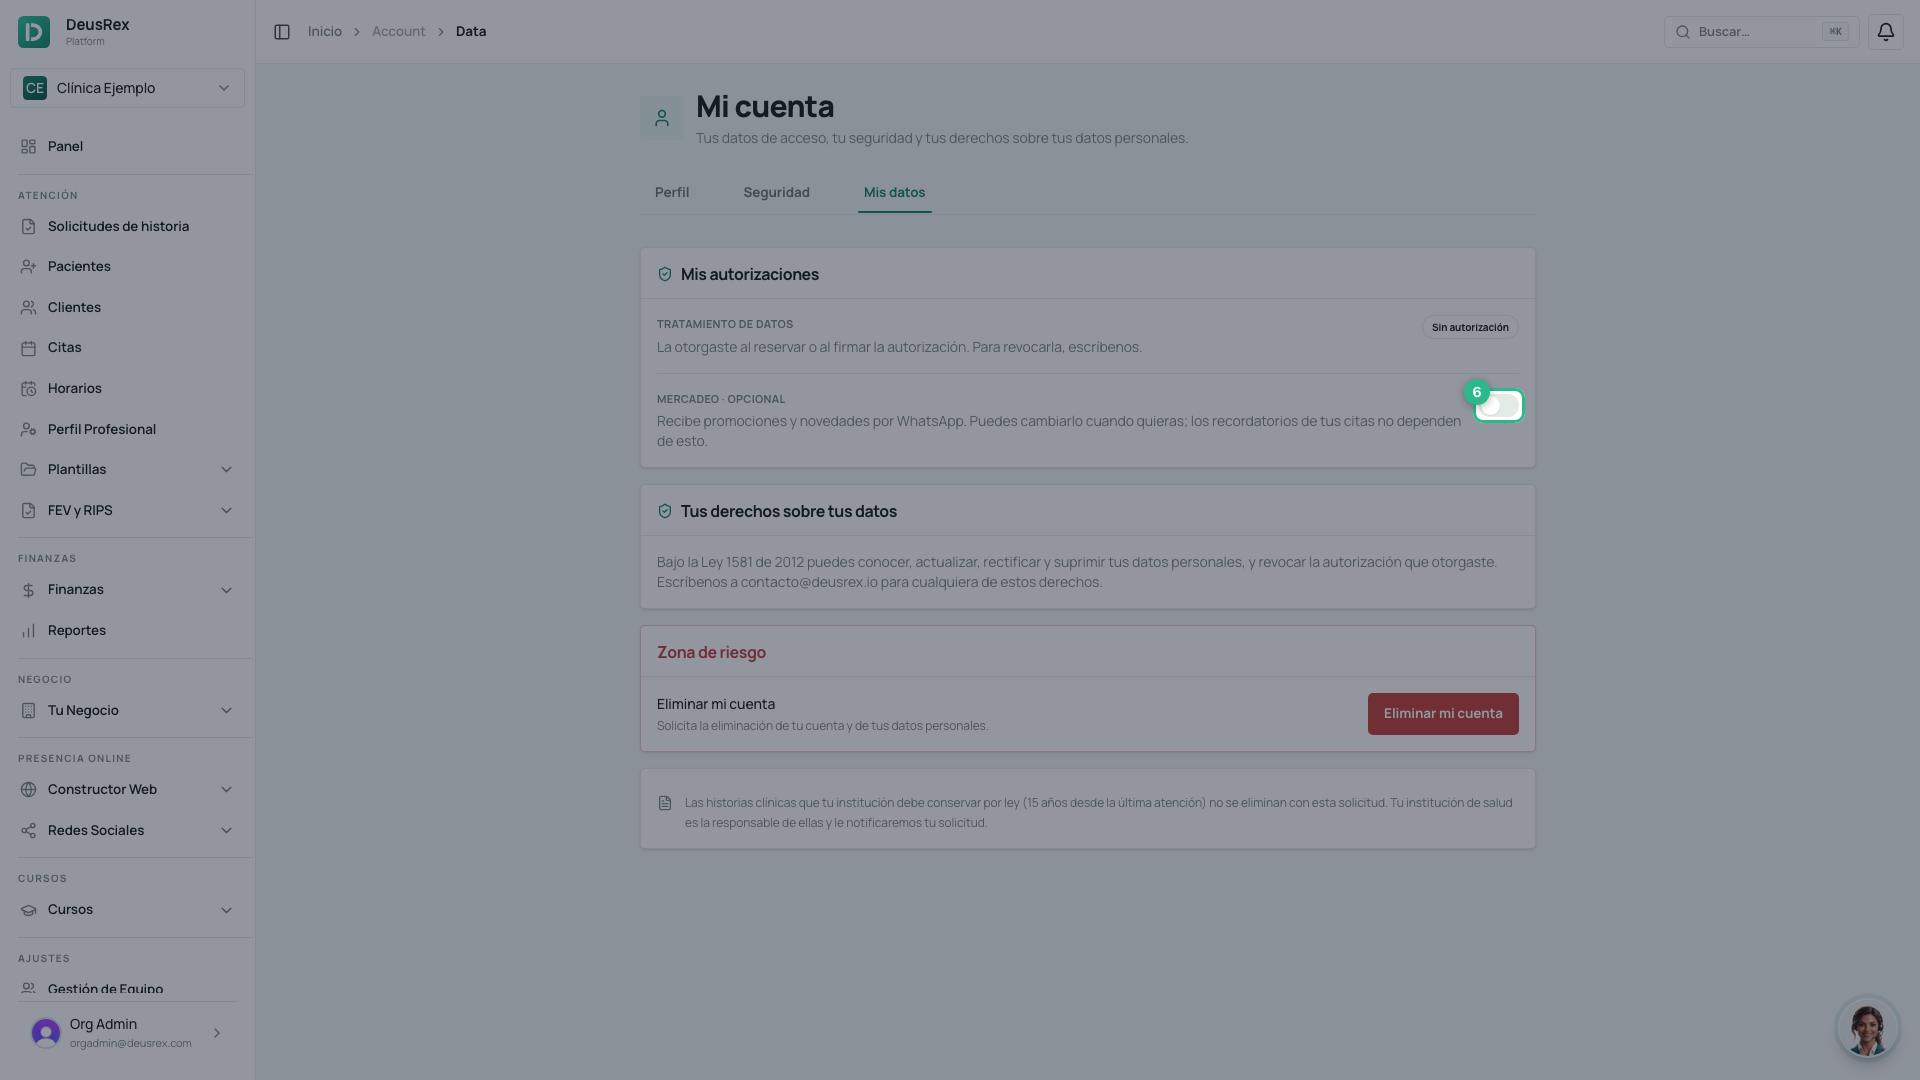Open the Clínica Ejemplo organization dropdown

coord(127,88)
